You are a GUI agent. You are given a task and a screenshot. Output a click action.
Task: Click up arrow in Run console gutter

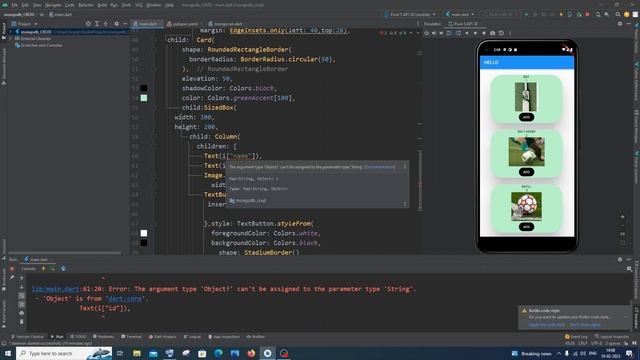pos(22,278)
